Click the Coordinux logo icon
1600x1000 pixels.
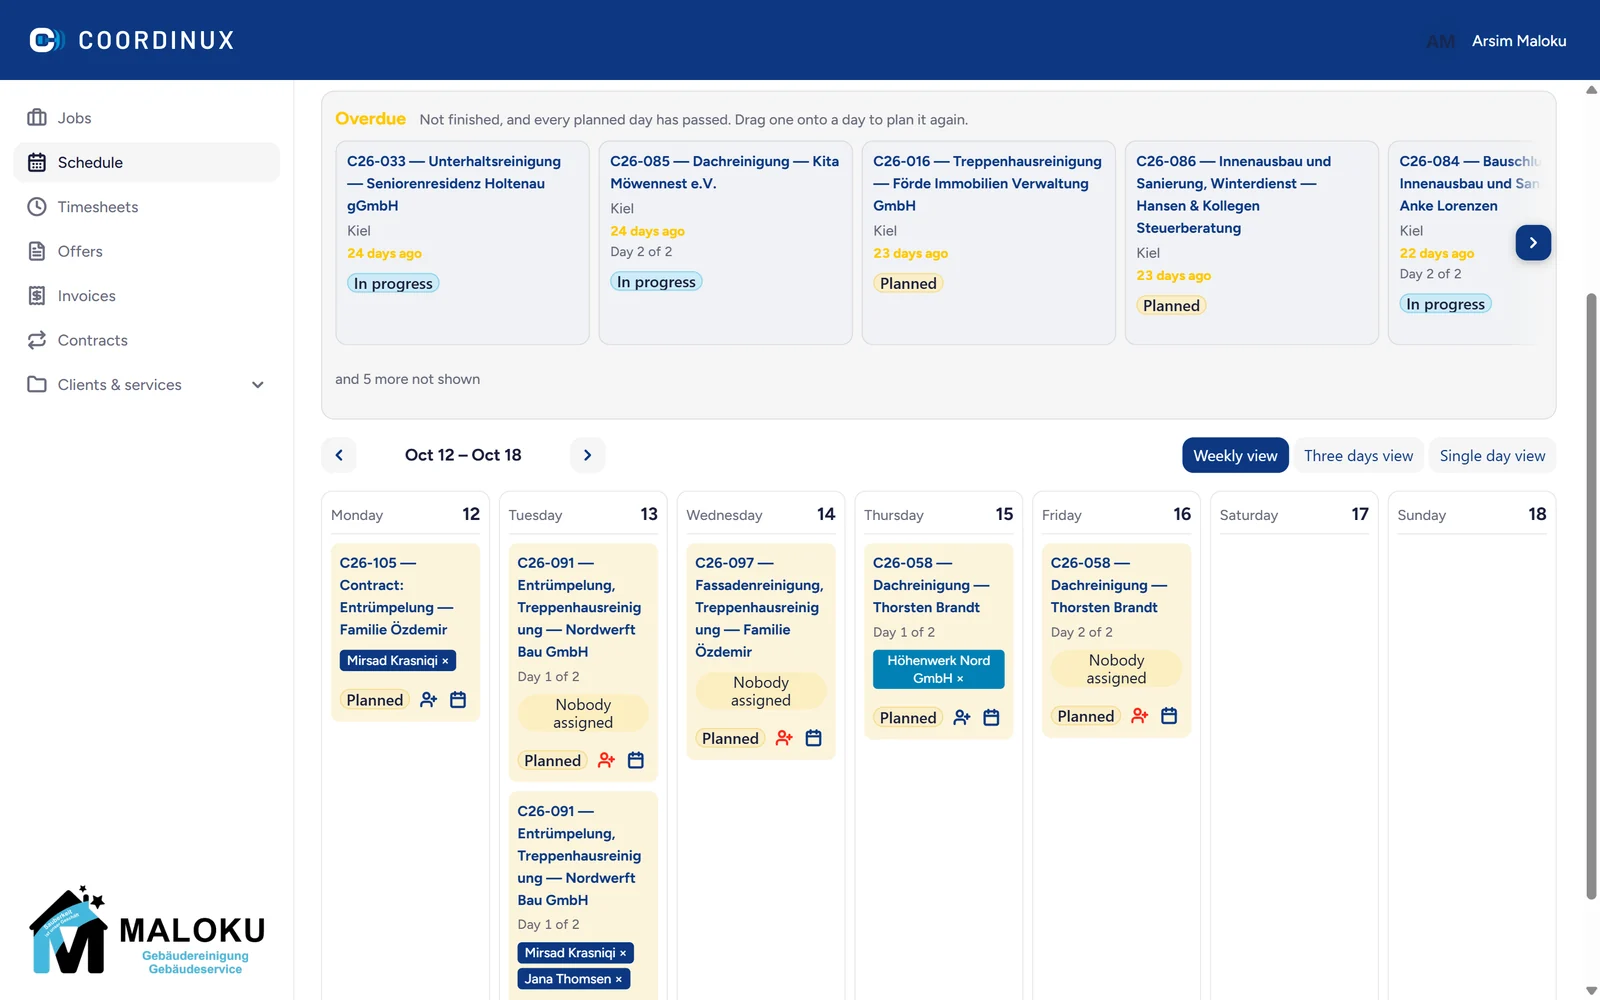(x=46, y=40)
